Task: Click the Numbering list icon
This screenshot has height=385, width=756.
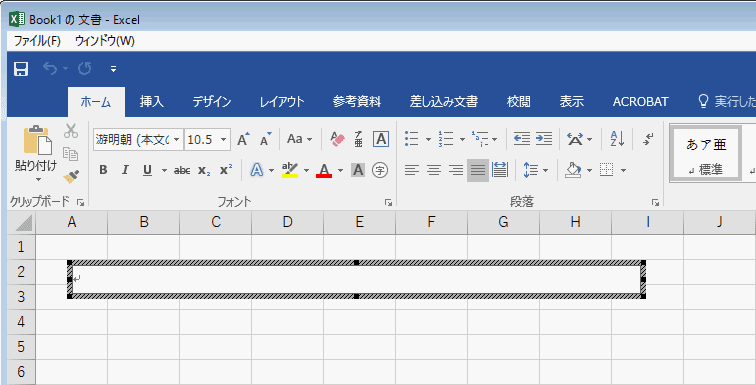Action: click(445, 139)
